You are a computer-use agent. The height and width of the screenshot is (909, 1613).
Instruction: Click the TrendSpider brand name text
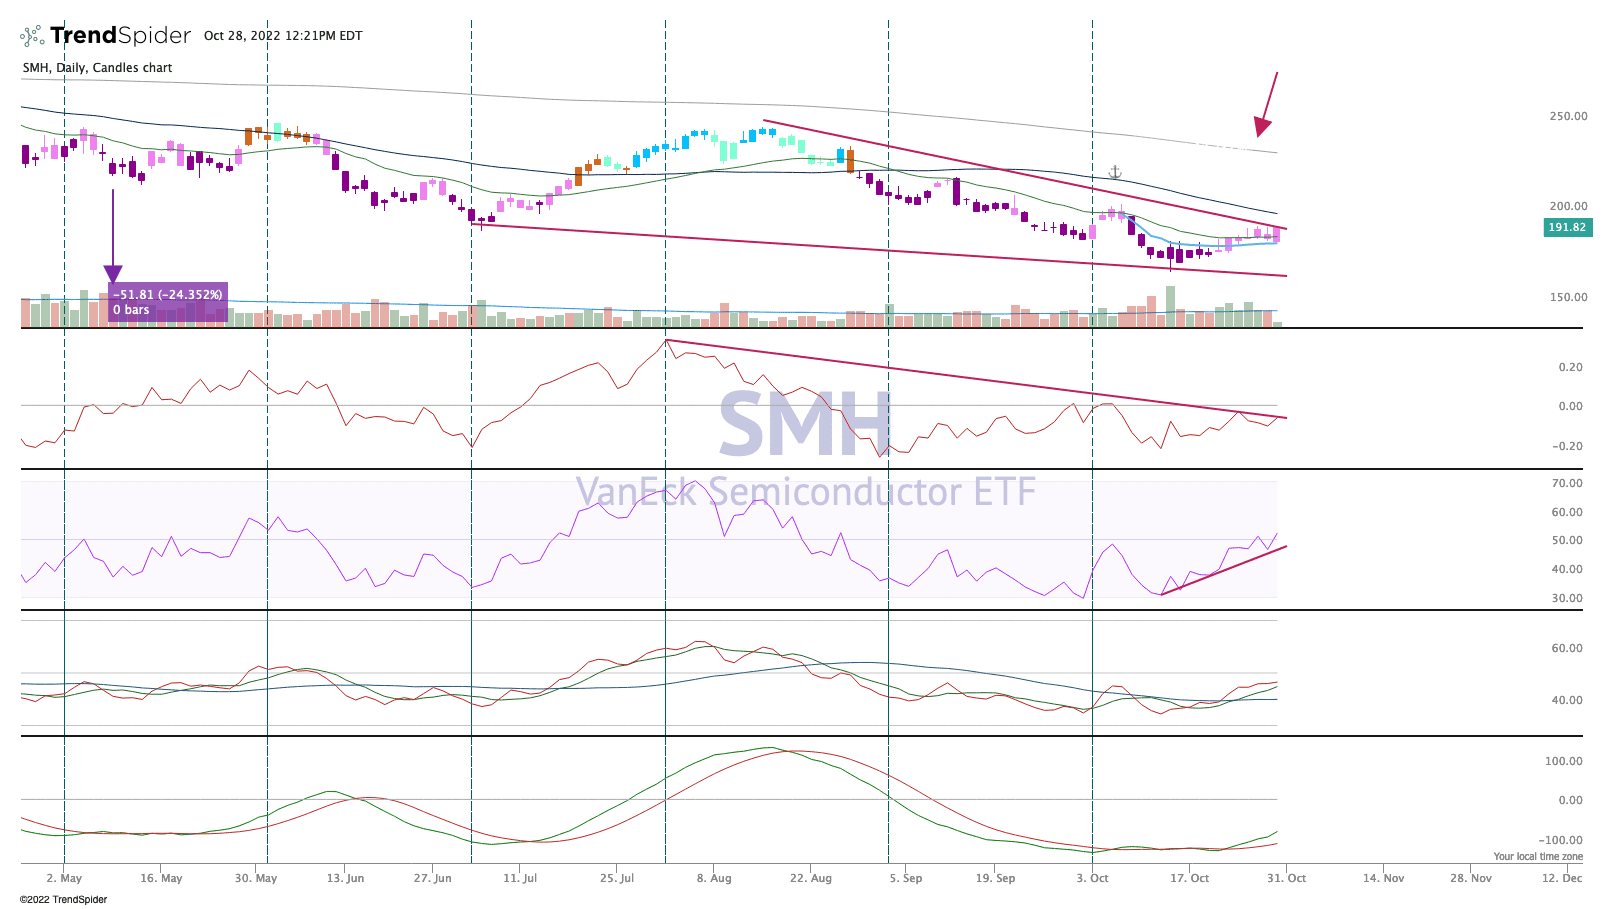120,36
